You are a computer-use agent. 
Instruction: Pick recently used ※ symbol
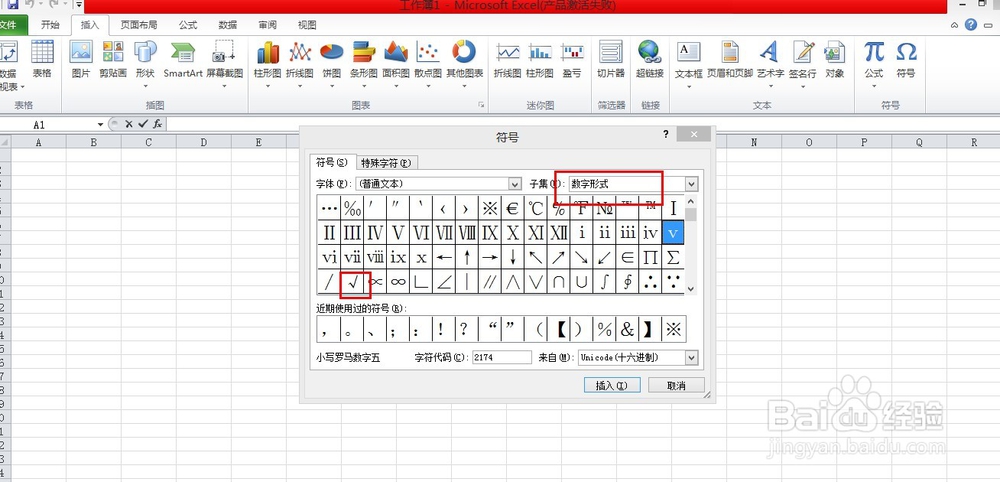(x=673, y=330)
